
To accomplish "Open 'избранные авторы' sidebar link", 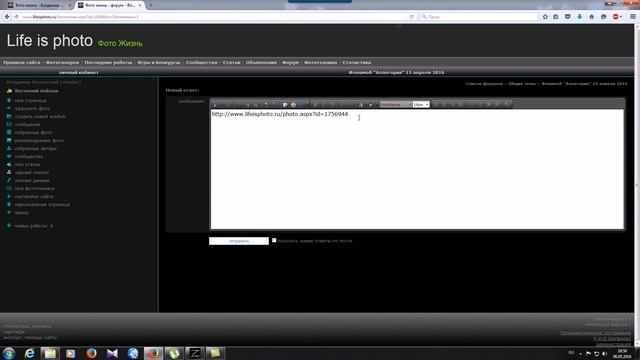I will [x=36, y=149].
